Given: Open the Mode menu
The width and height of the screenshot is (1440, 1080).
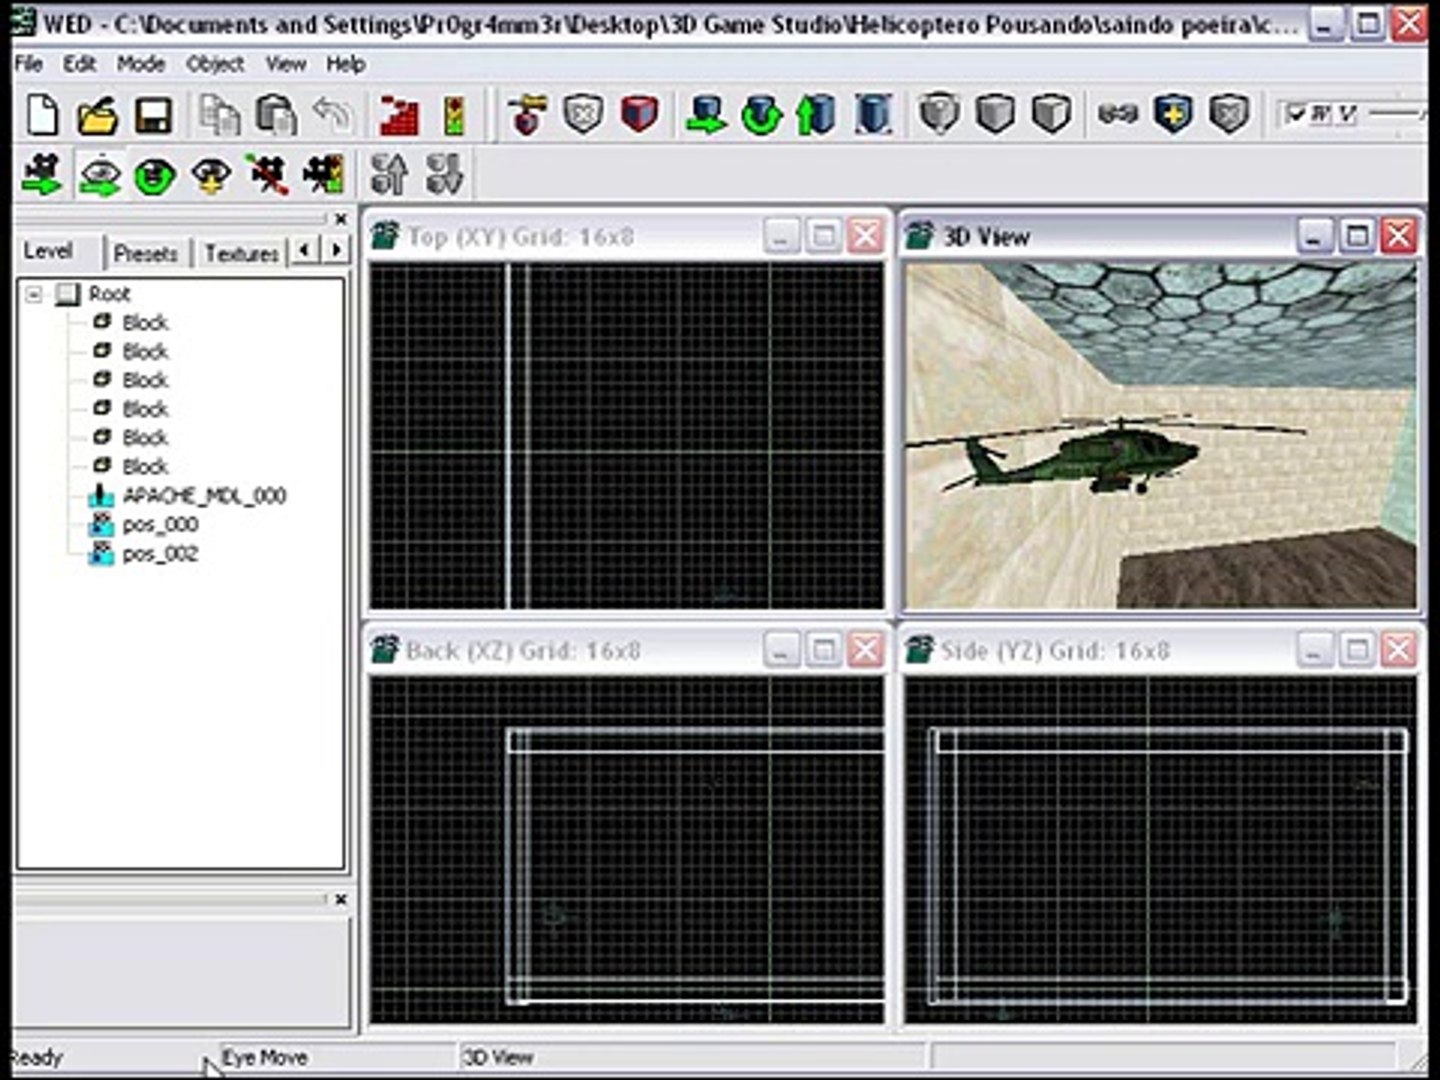Looking at the screenshot, I should tap(140, 64).
